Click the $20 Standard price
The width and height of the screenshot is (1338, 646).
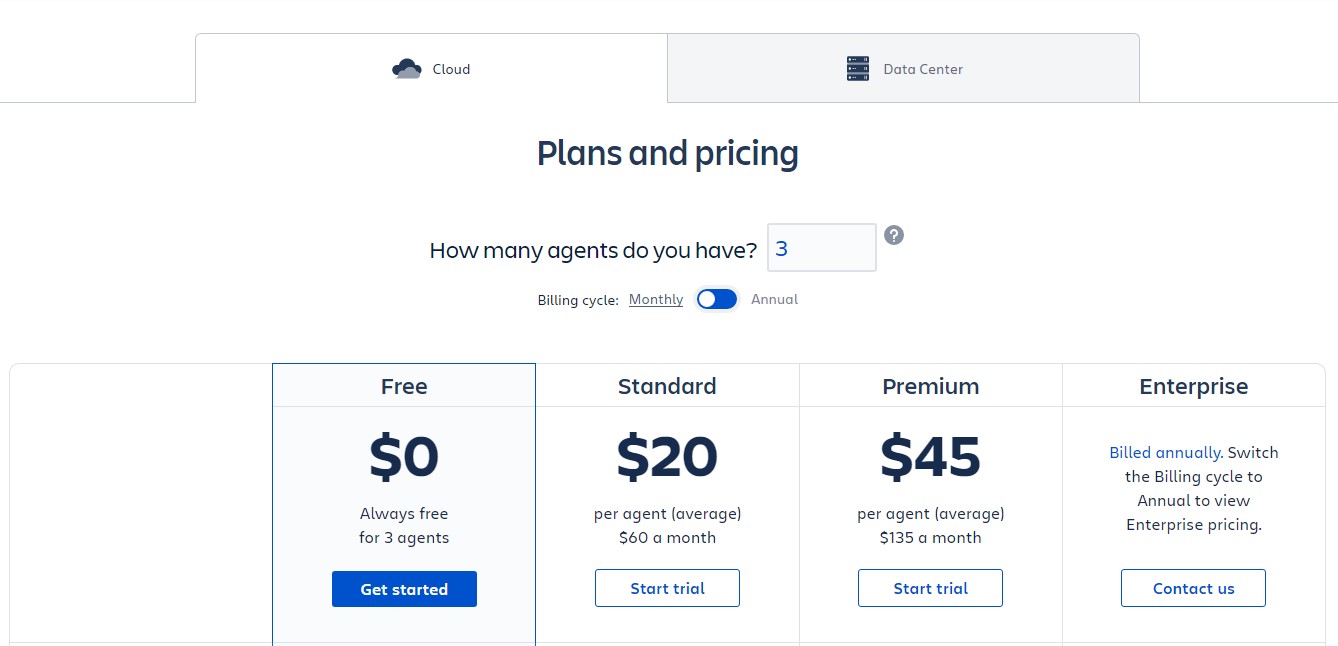[667, 457]
